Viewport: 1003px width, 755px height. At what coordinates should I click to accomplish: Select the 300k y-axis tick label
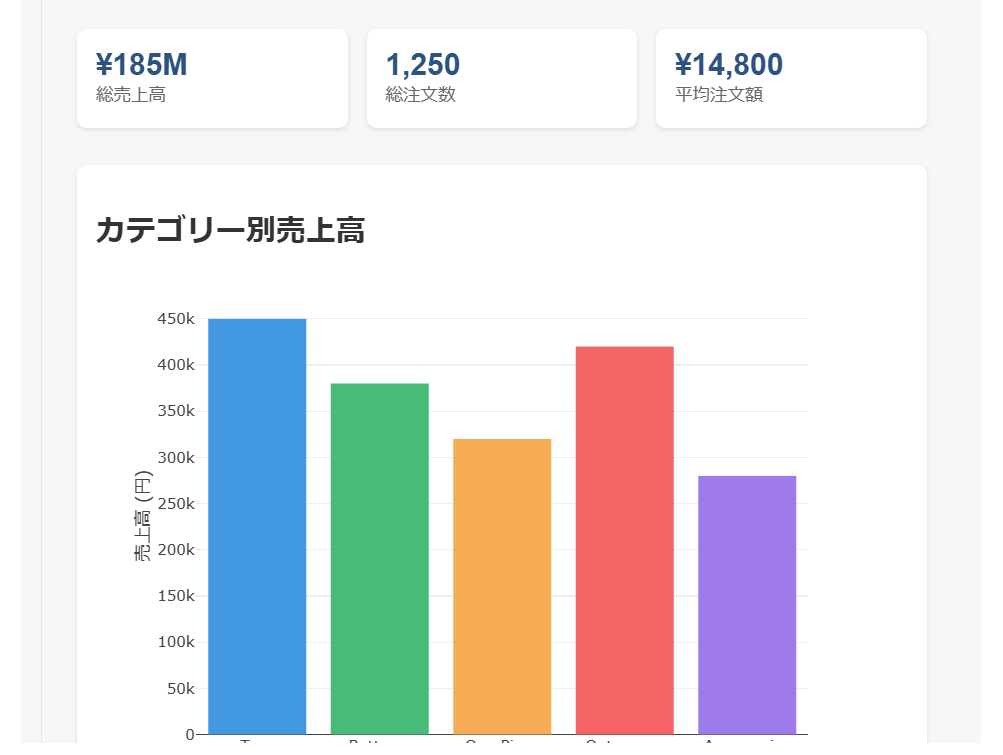176,458
